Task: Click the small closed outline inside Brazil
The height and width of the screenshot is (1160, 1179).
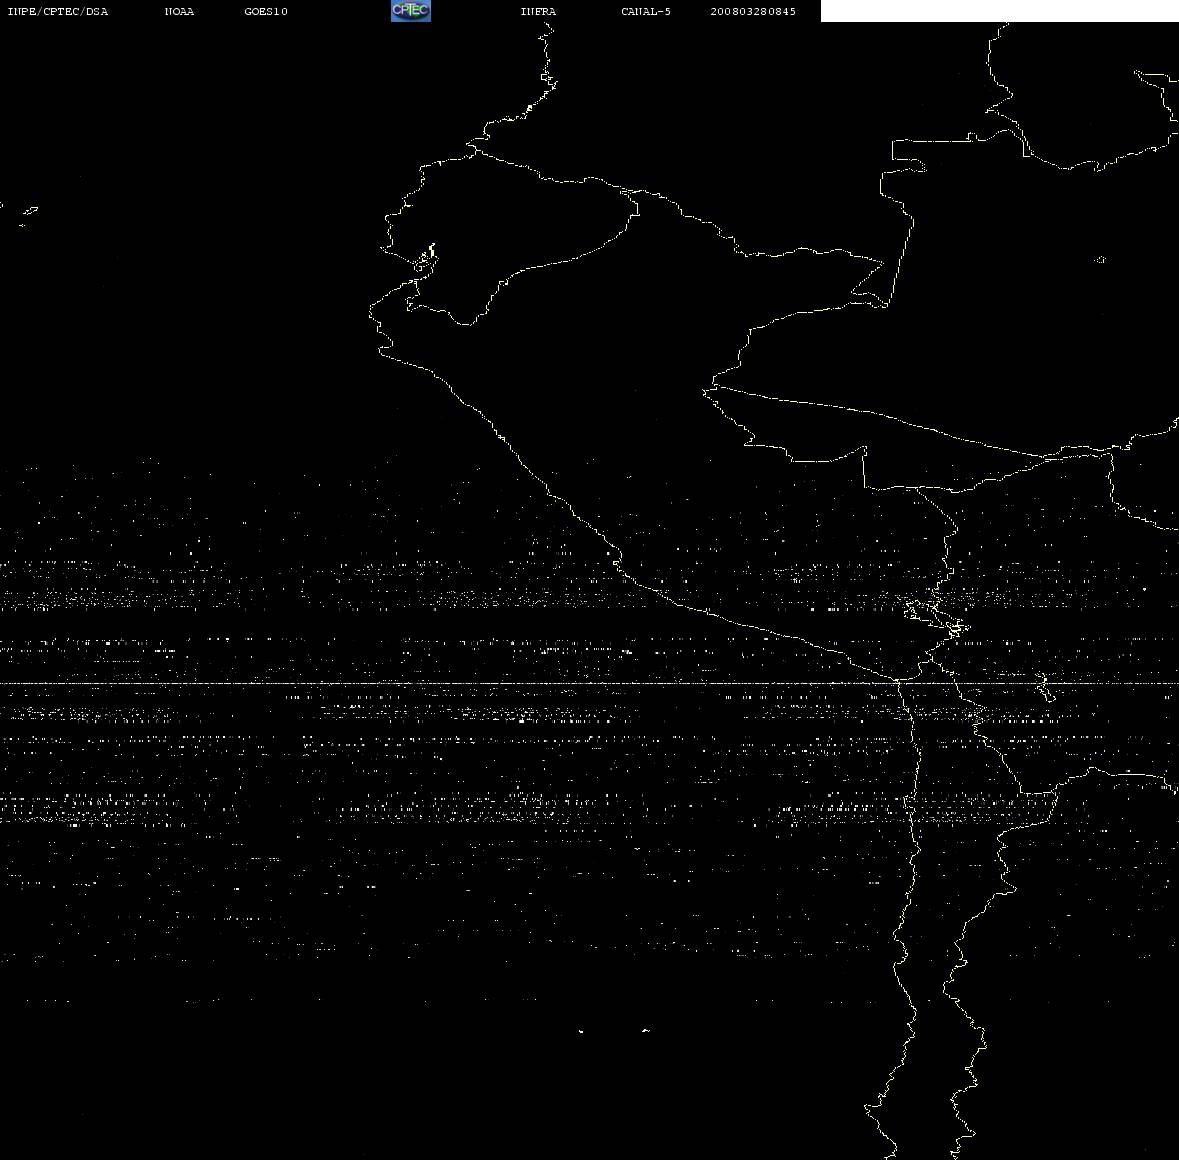Action: tap(1100, 259)
